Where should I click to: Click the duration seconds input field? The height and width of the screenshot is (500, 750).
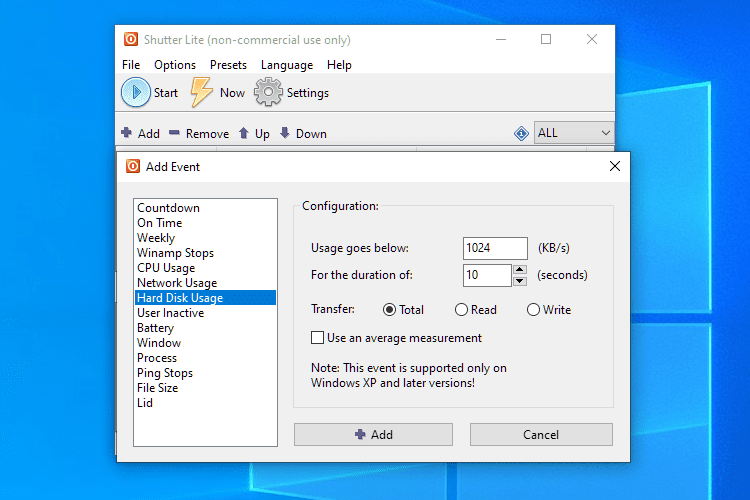coord(487,275)
